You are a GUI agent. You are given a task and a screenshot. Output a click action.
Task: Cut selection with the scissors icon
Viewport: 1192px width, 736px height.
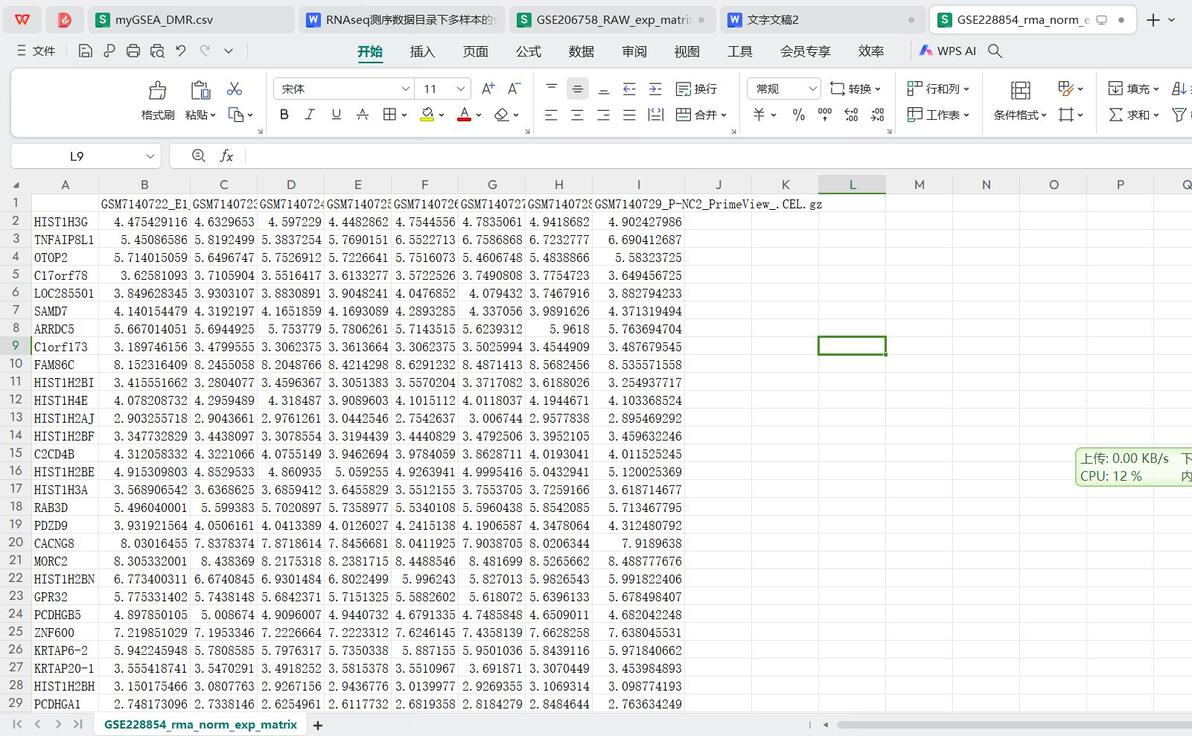pos(234,89)
